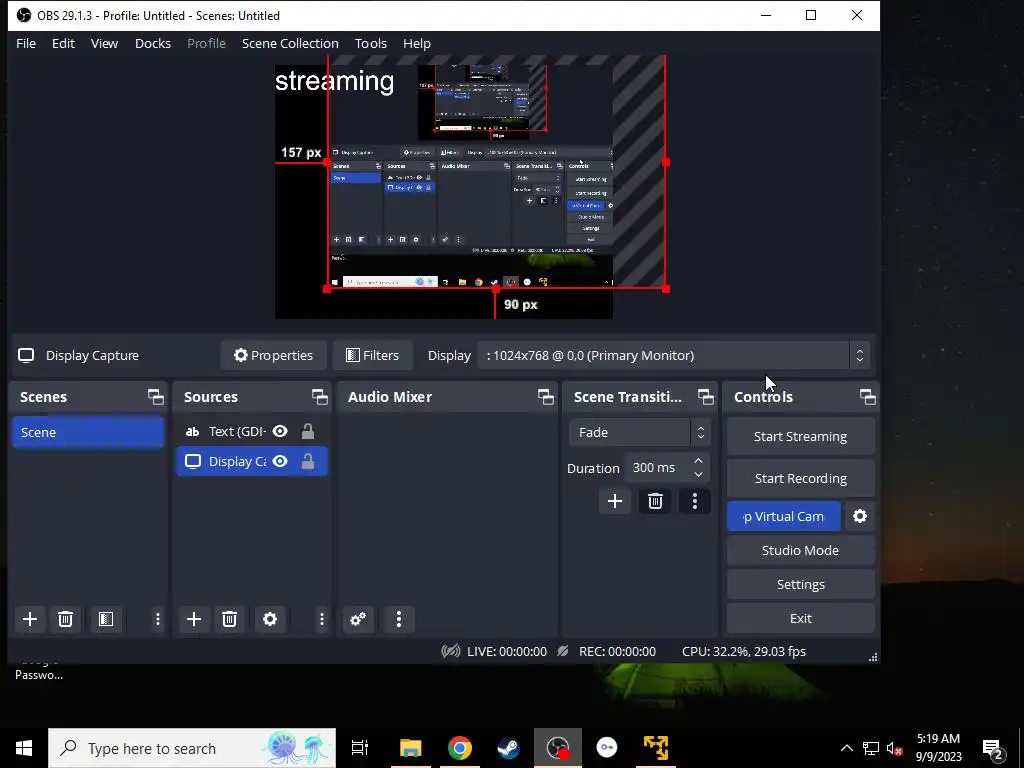
Task: Open OBS Settings button
Action: 801,584
